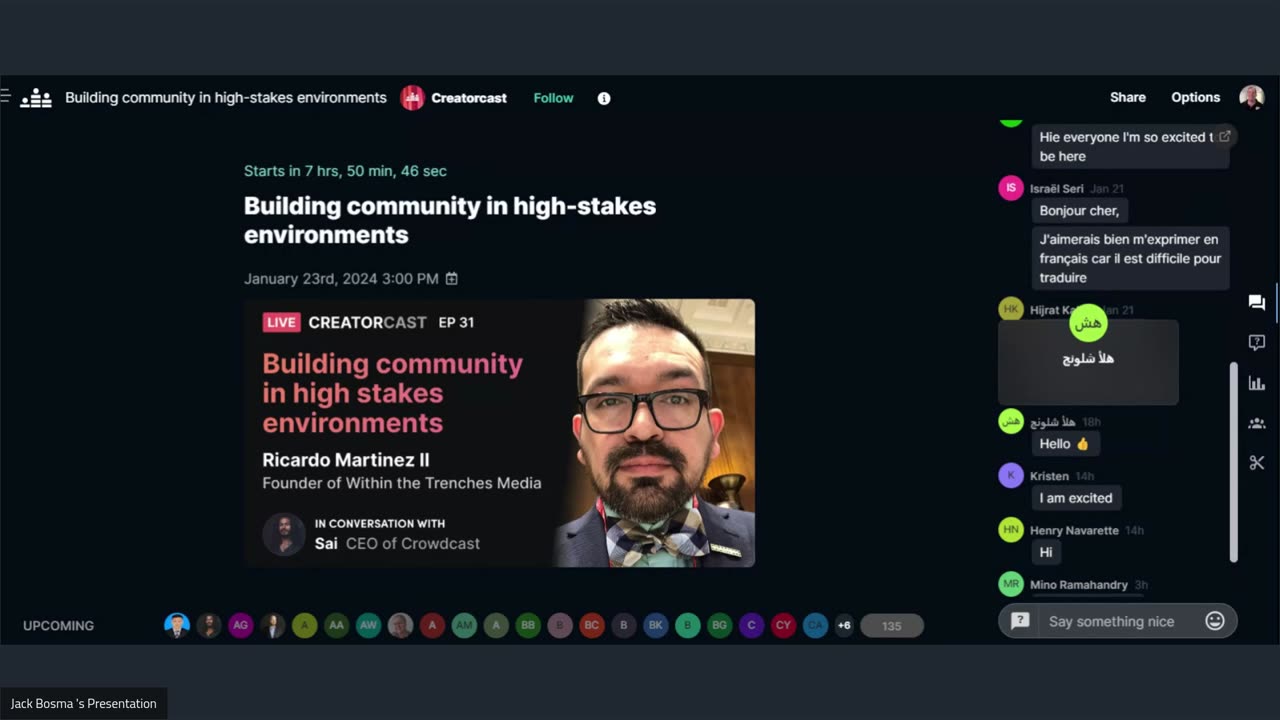Select the AM attendee avatar
The height and width of the screenshot is (720, 1280).
click(464, 626)
